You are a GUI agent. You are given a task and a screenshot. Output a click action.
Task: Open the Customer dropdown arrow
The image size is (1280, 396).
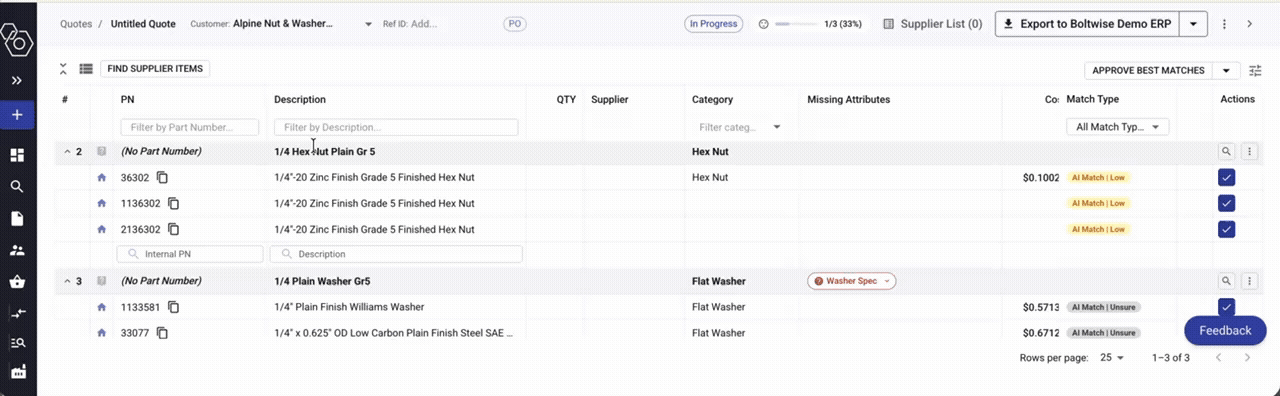pos(367,23)
